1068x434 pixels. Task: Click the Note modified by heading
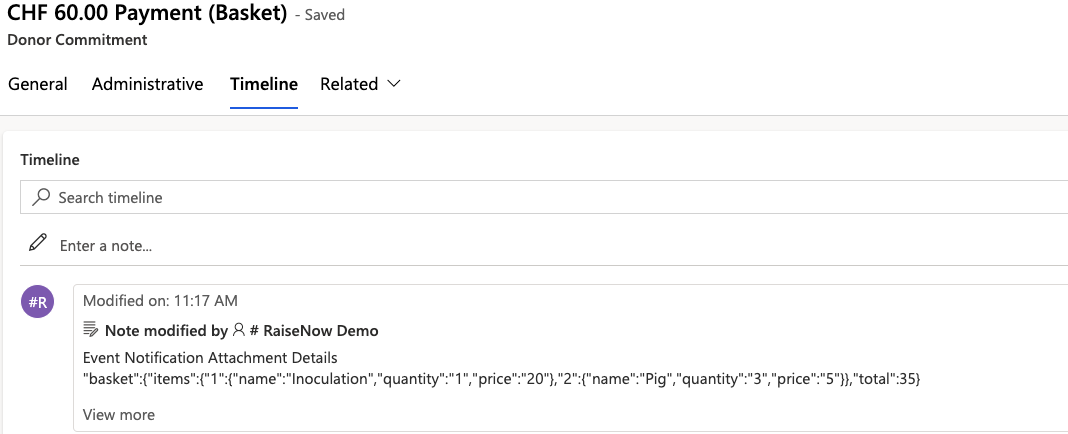pyautogui.click(x=166, y=330)
